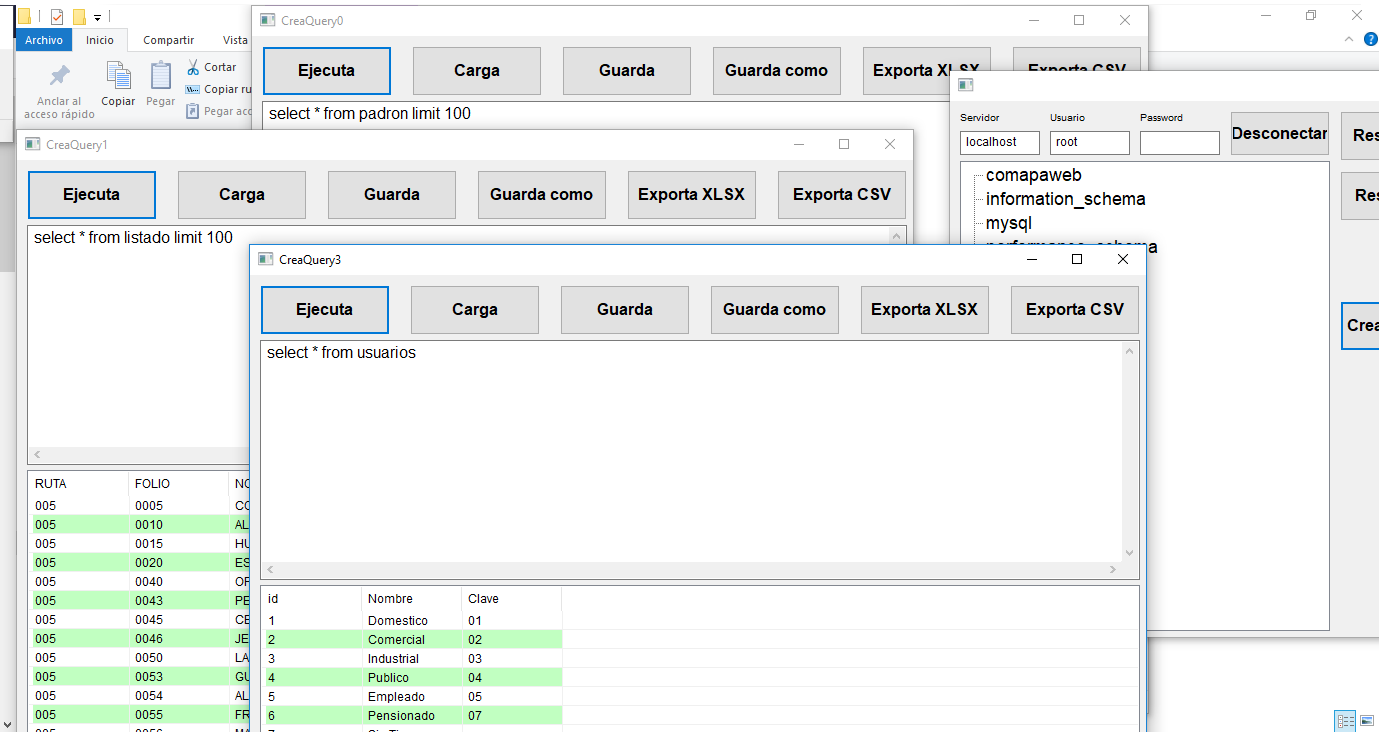Image resolution: width=1379 pixels, height=732 pixels.
Task: Click Anclar al acceso rápido pin icon
Action: point(59,77)
